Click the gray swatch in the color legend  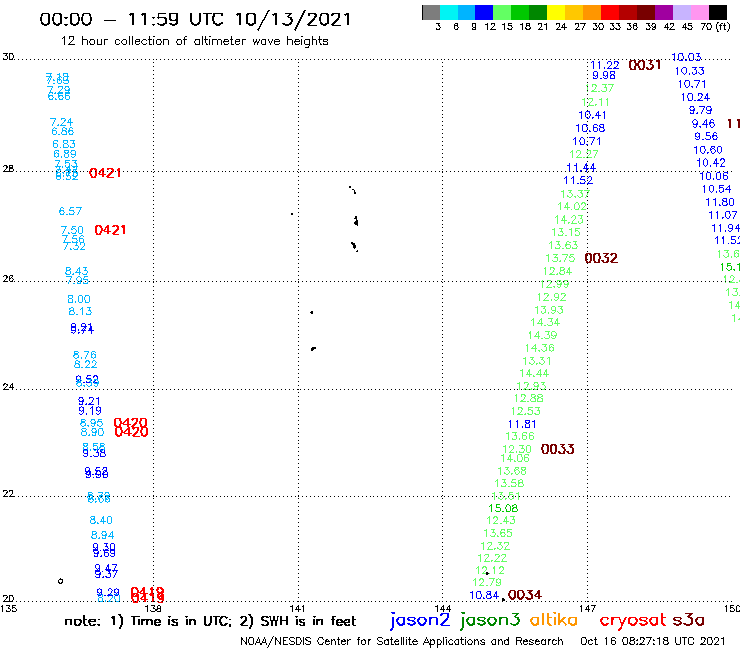(x=431, y=12)
